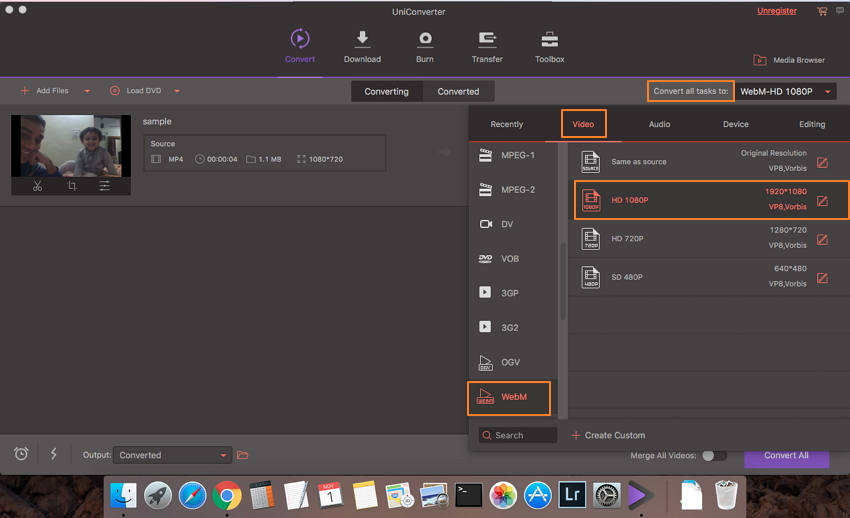This screenshot has width=850, height=518.
Task: Choose 3GP format
Action: (x=512, y=293)
